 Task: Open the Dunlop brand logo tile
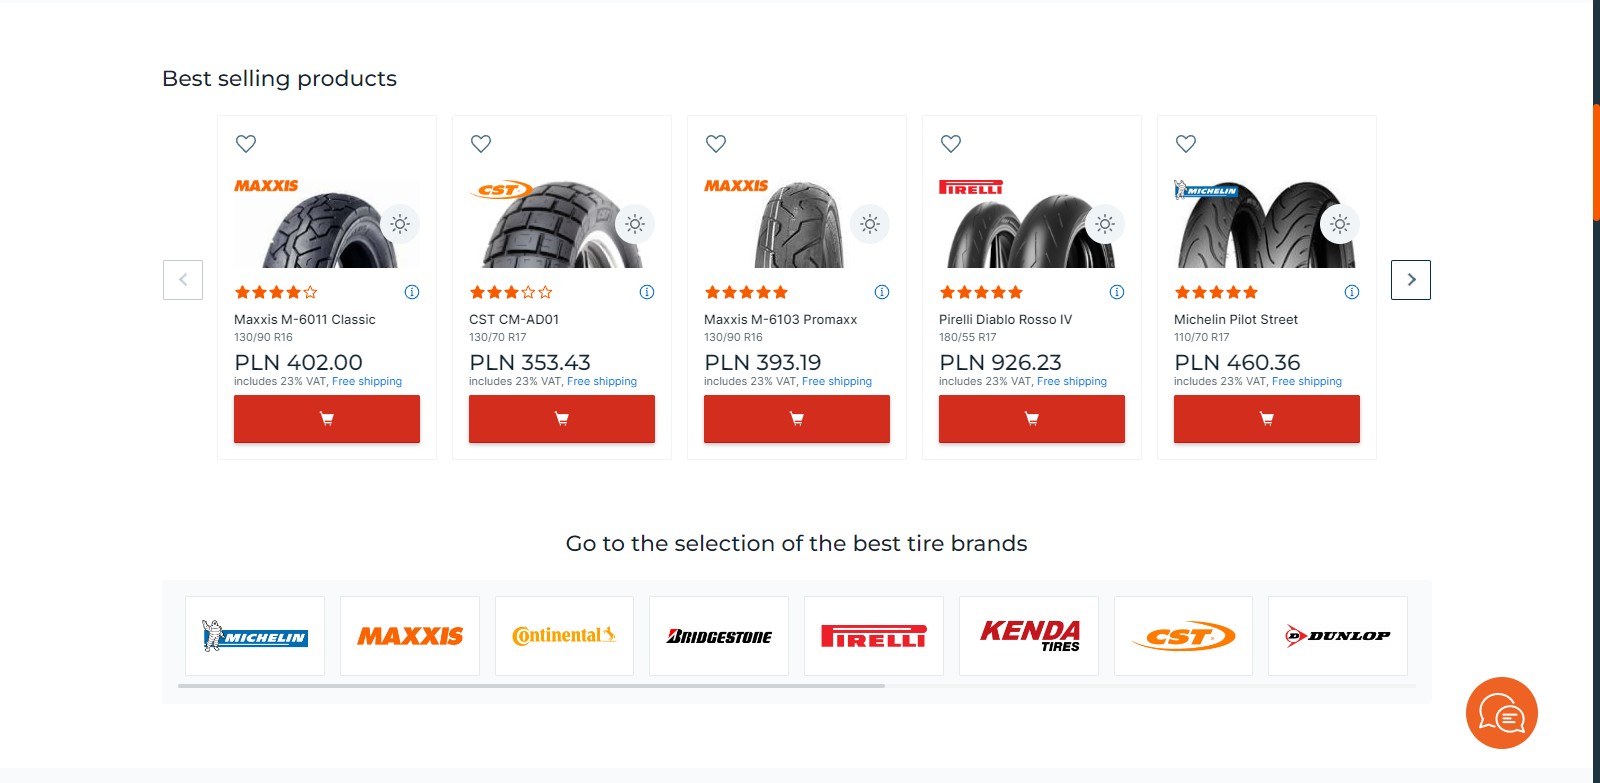1338,636
